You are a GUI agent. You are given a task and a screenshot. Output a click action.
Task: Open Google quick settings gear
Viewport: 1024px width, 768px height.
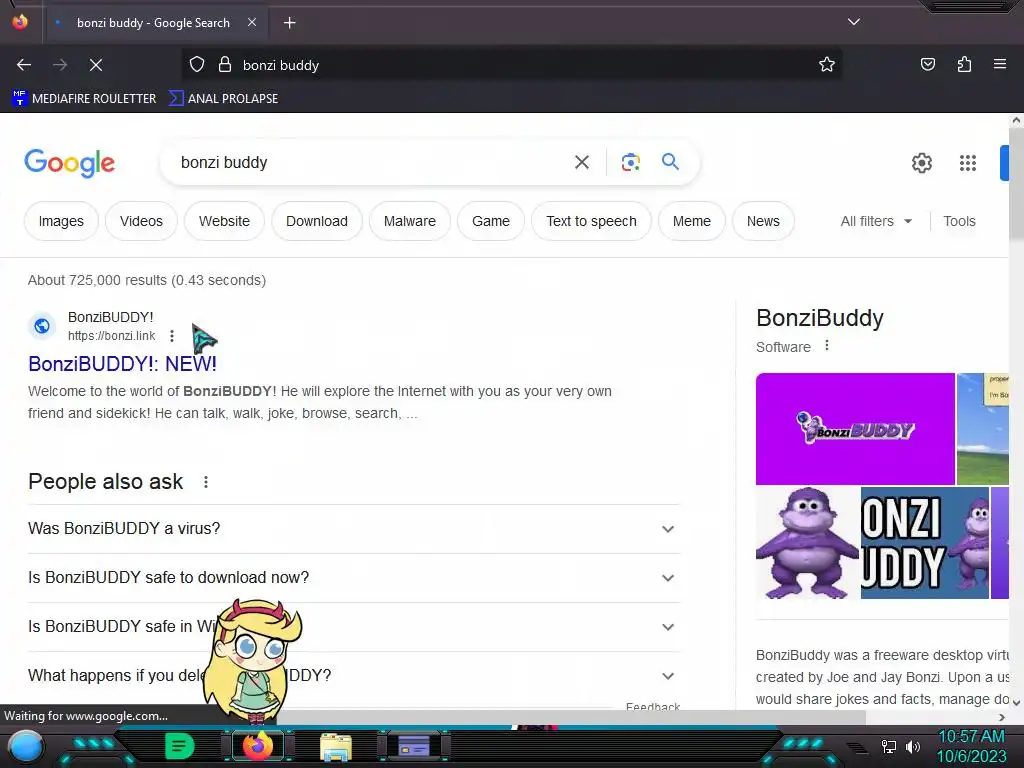(921, 163)
